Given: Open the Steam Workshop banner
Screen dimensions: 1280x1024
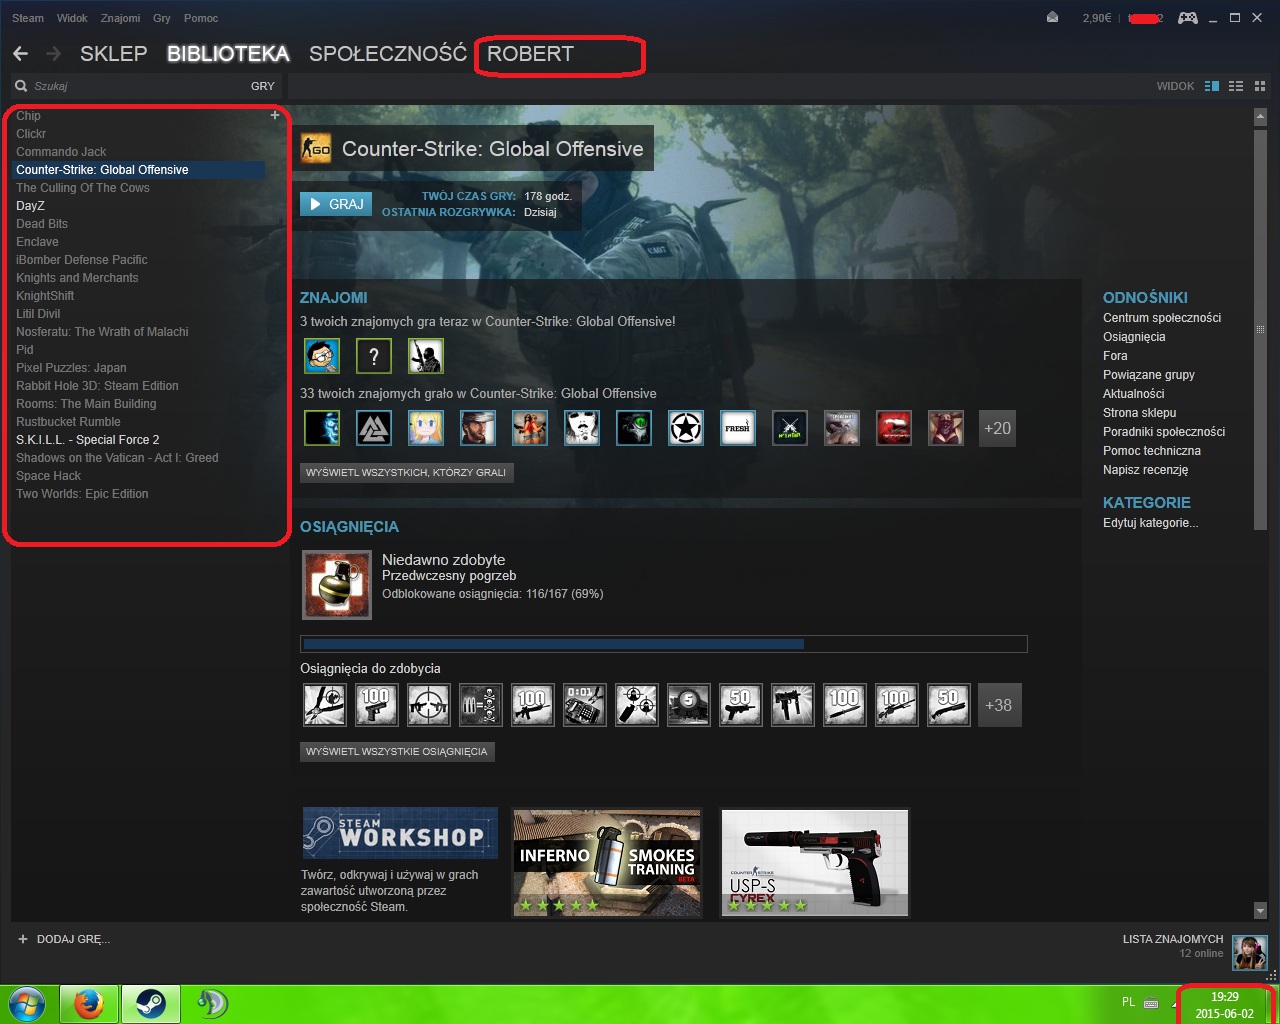Looking at the screenshot, I should (x=400, y=833).
